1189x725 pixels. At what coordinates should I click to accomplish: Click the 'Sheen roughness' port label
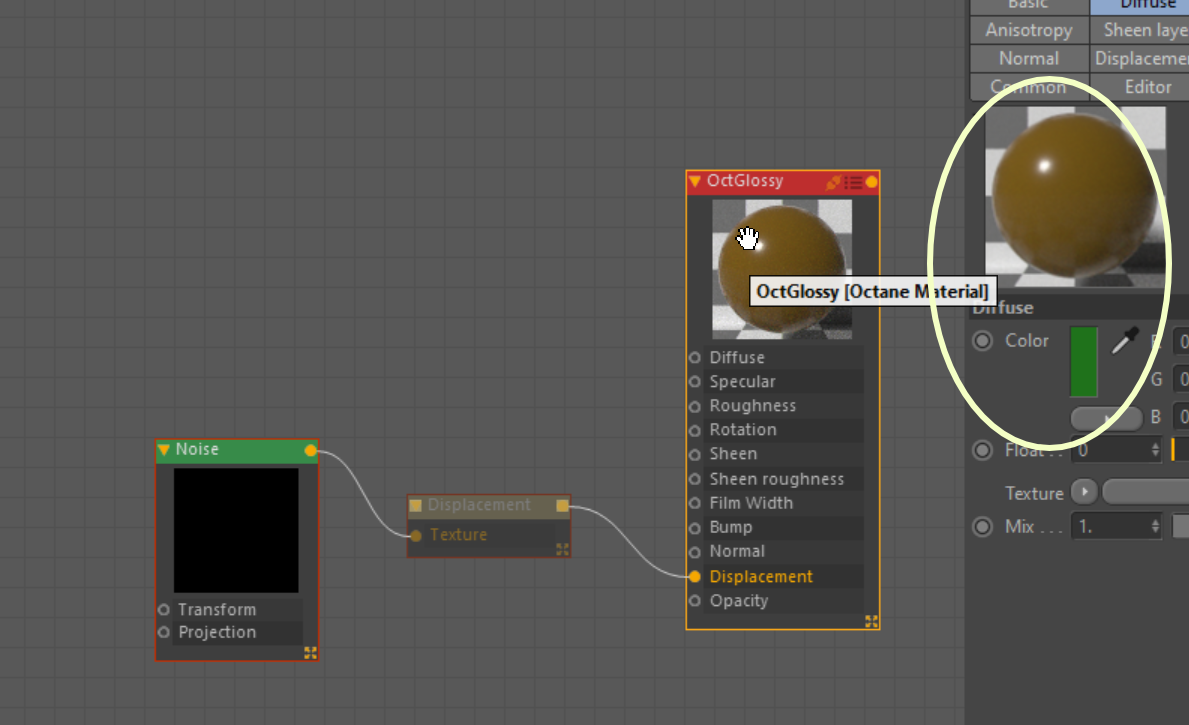click(x=776, y=479)
